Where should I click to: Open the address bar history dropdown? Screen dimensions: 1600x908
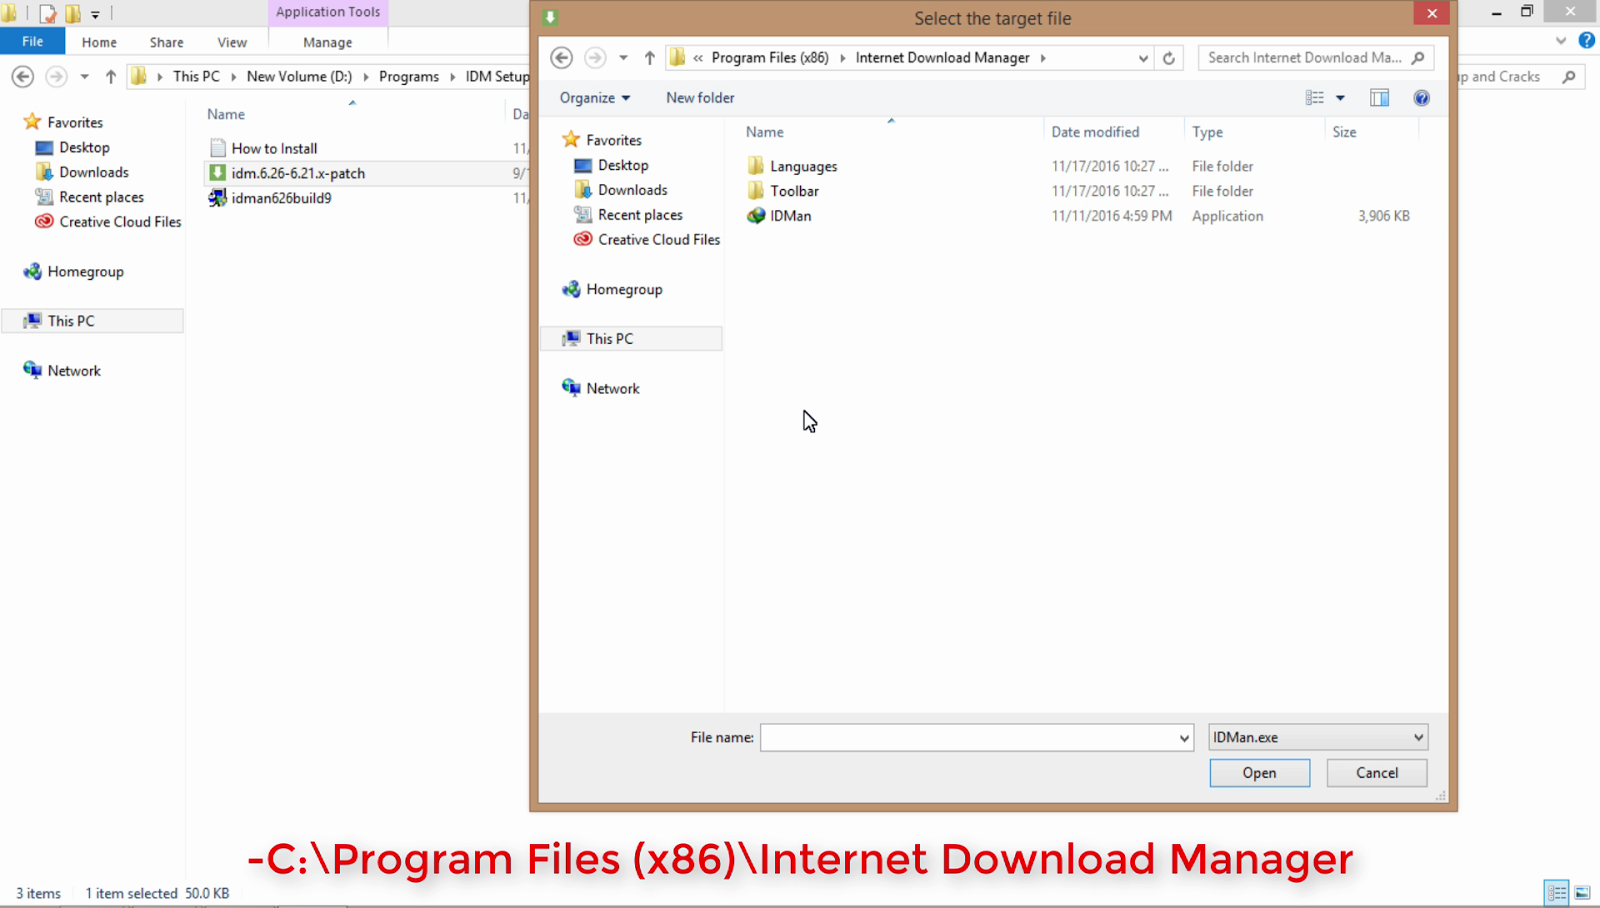pyautogui.click(x=1143, y=58)
